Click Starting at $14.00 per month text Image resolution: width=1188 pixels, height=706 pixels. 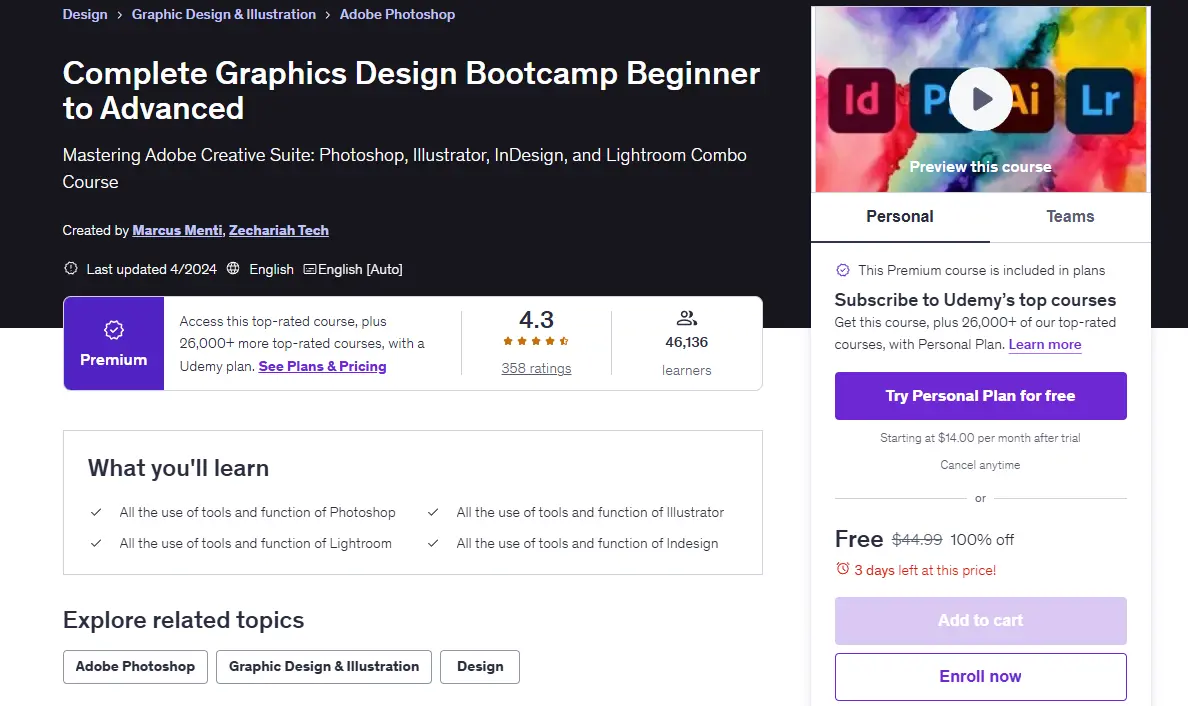point(980,438)
